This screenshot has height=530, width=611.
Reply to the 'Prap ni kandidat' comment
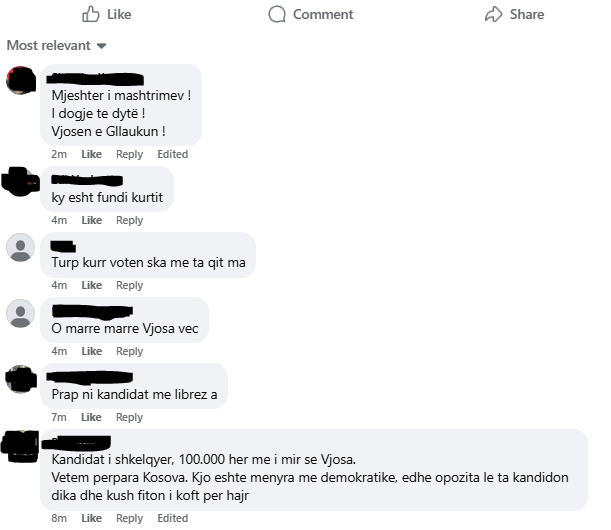[x=129, y=417]
